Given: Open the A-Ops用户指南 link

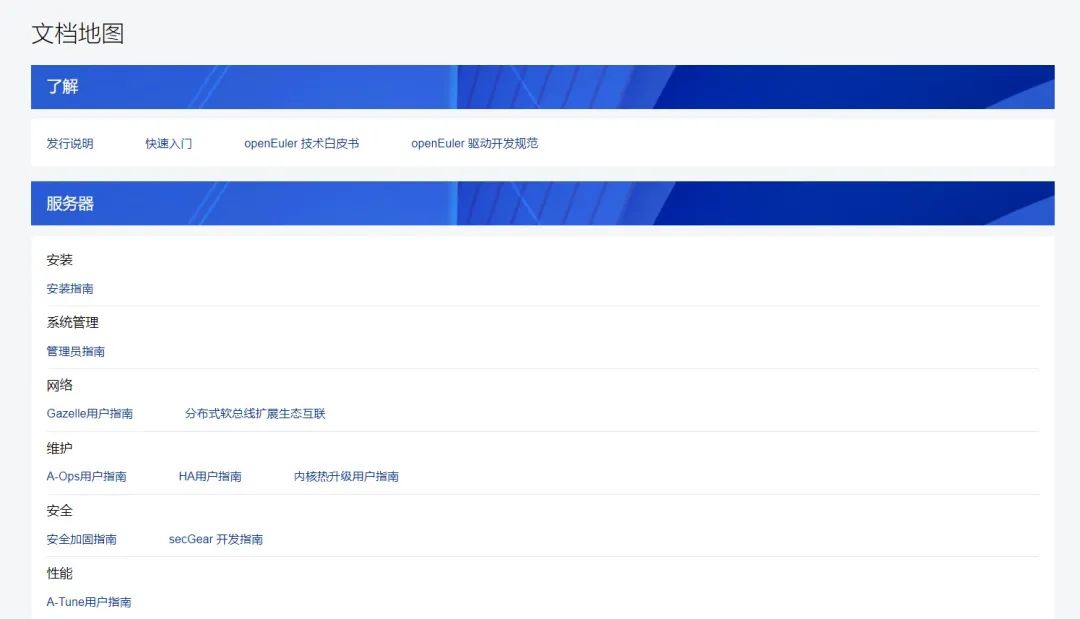Looking at the screenshot, I should [x=86, y=476].
